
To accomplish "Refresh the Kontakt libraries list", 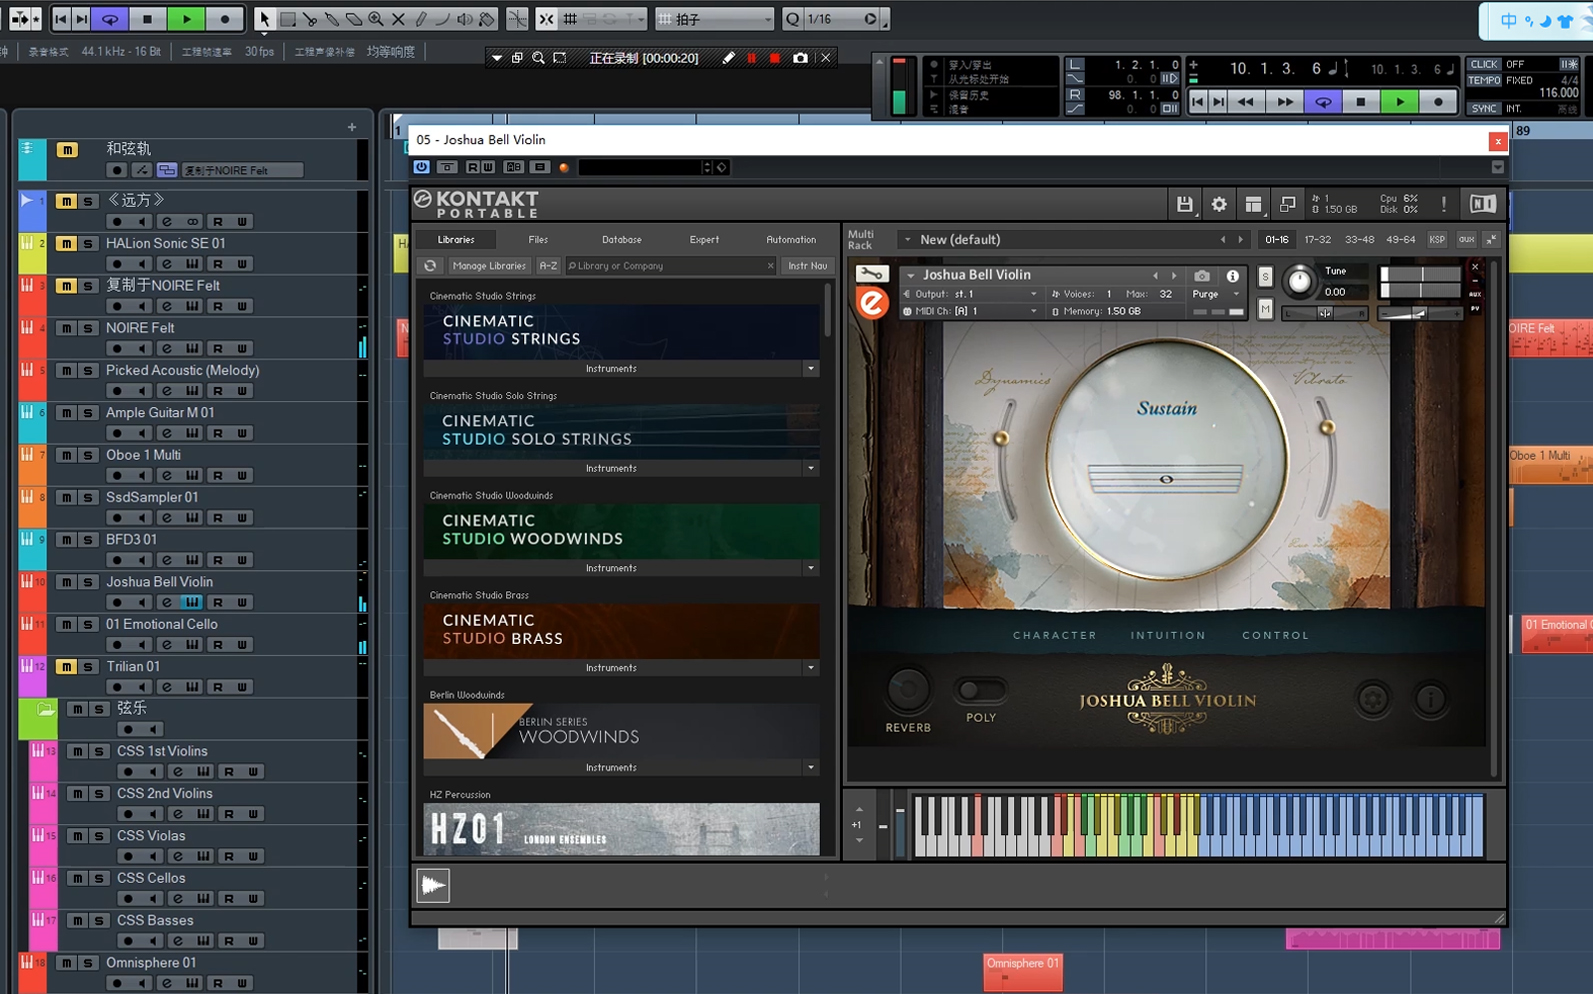I will 430,266.
